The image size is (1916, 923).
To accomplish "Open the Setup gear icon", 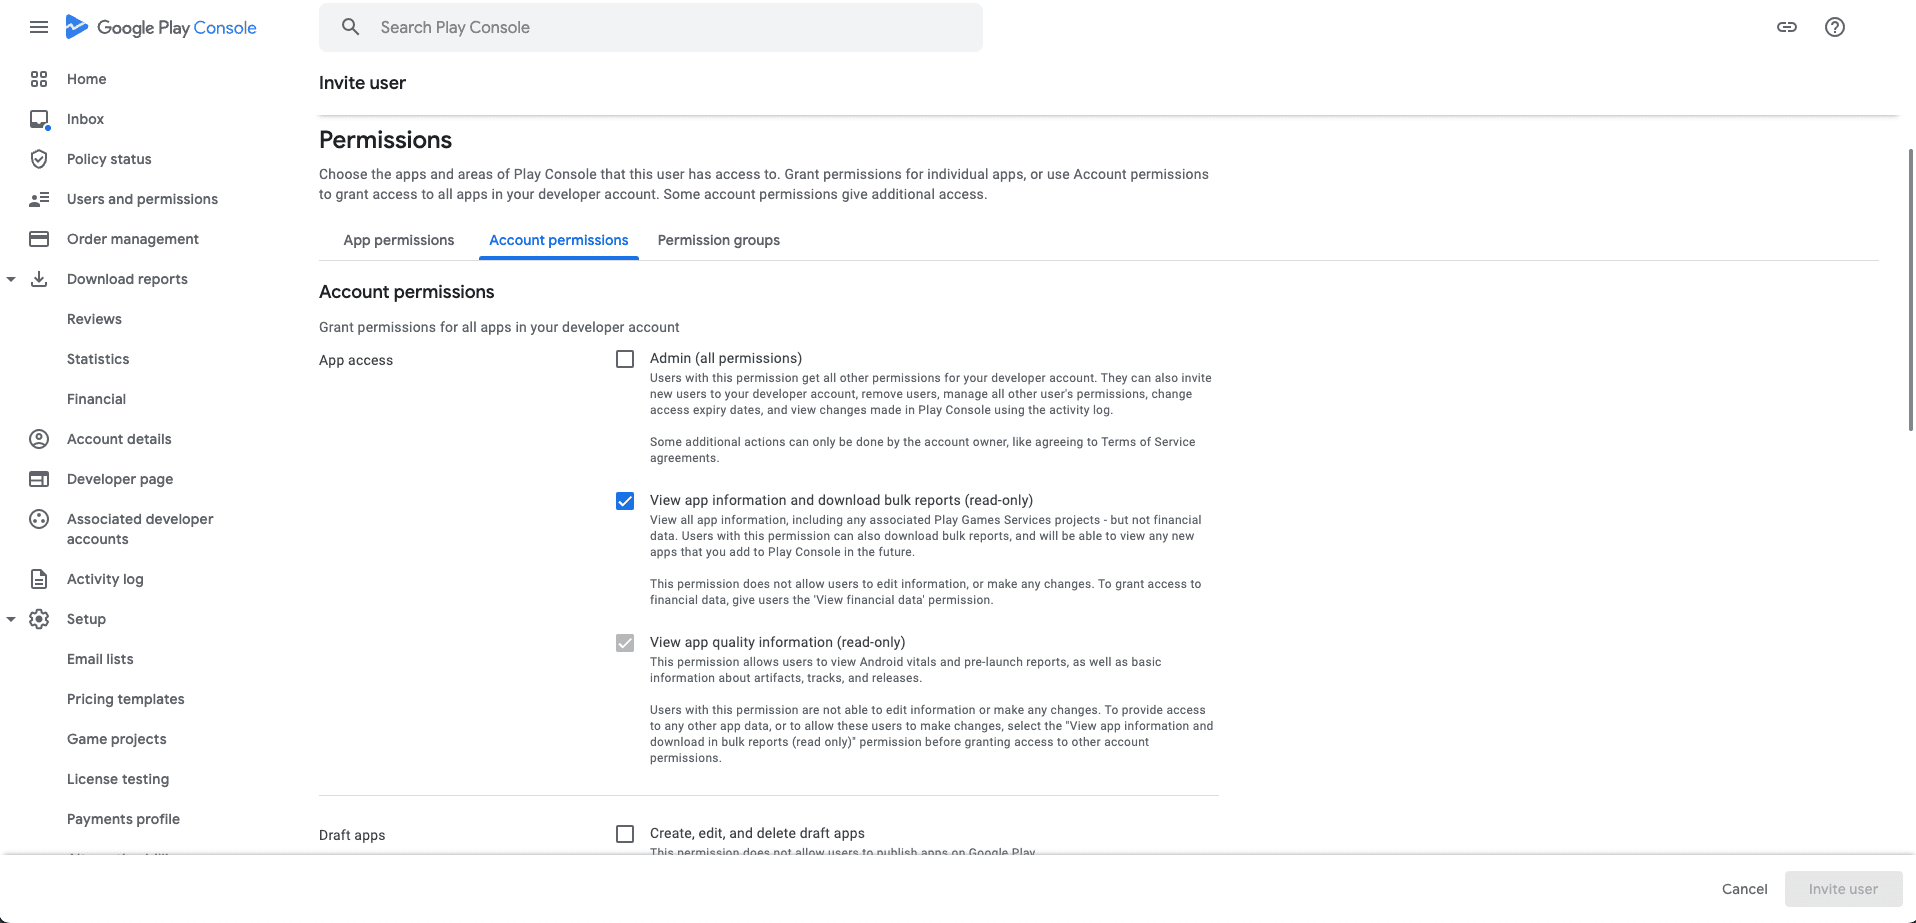I will pyautogui.click(x=38, y=619).
